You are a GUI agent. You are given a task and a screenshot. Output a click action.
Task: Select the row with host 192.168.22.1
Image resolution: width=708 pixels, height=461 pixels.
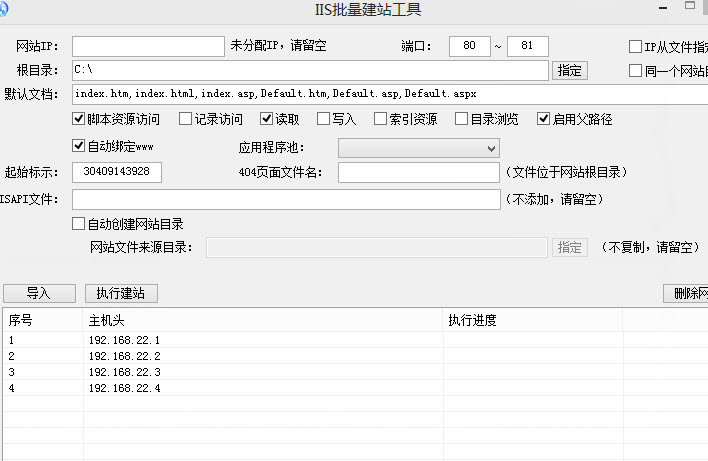click(x=356, y=340)
